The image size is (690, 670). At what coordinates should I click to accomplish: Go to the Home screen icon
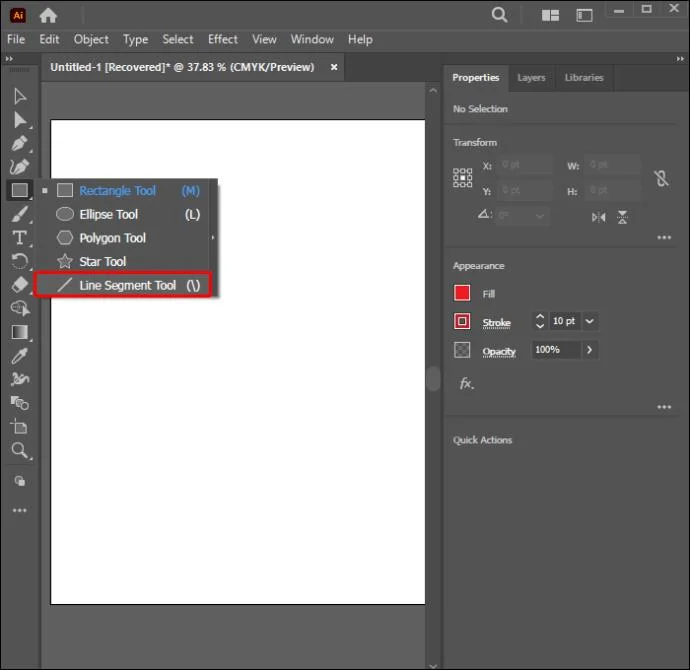48,16
